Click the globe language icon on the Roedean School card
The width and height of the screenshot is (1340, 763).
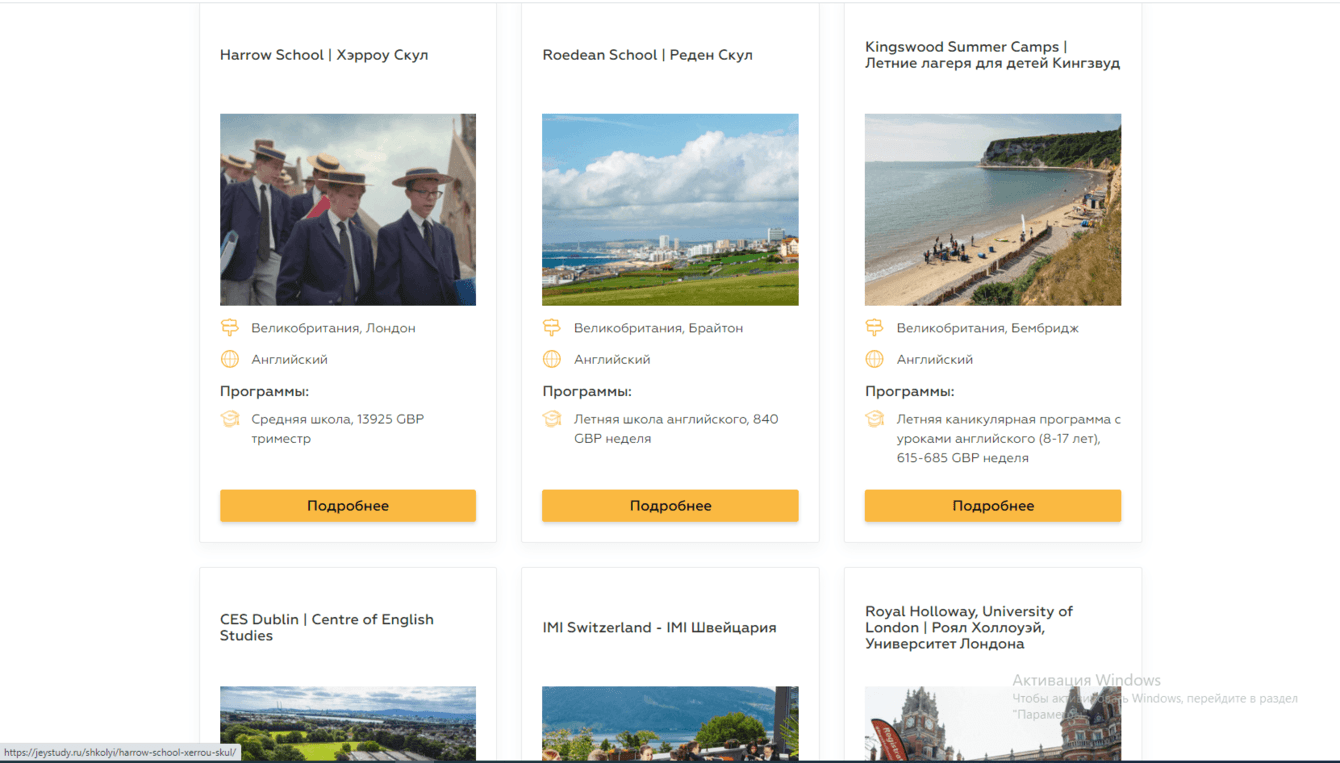pyautogui.click(x=552, y=359)
